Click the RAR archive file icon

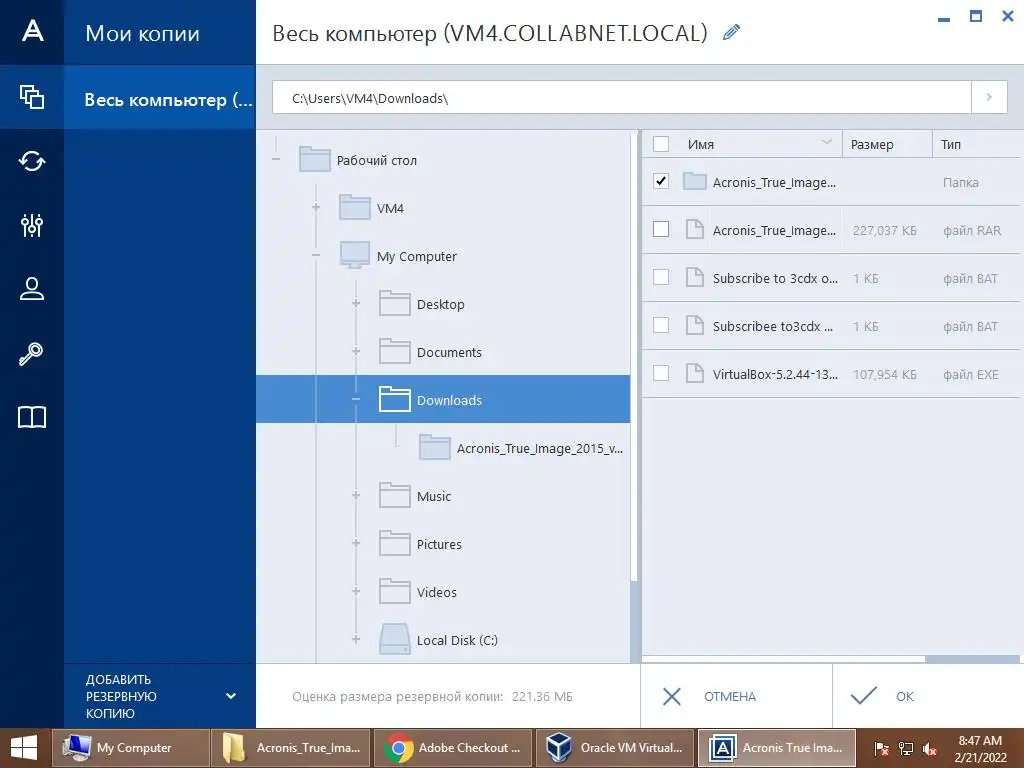pos(694,229)
